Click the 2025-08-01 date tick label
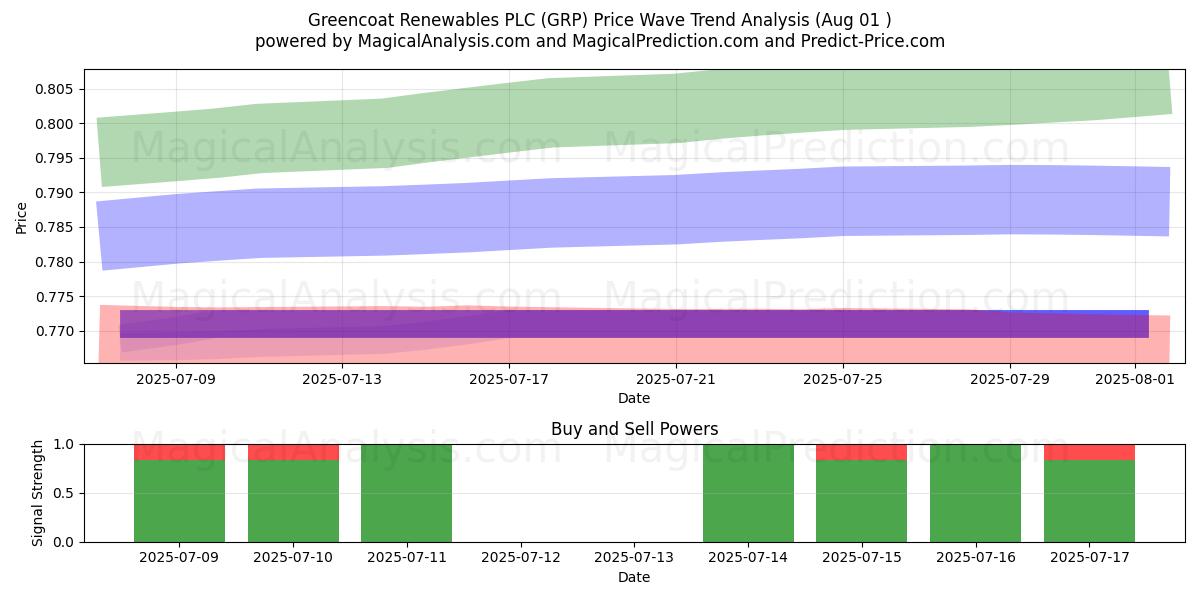 (1135, 379)
